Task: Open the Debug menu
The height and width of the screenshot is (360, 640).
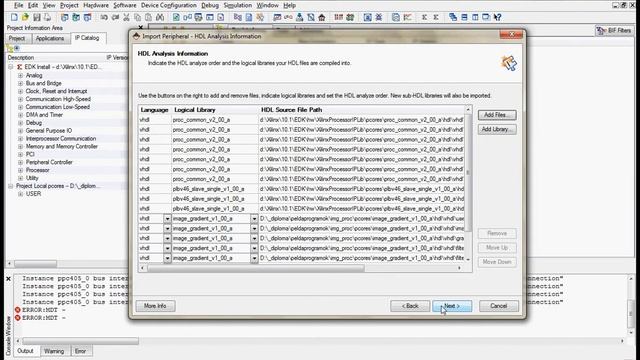Action: 210,5
